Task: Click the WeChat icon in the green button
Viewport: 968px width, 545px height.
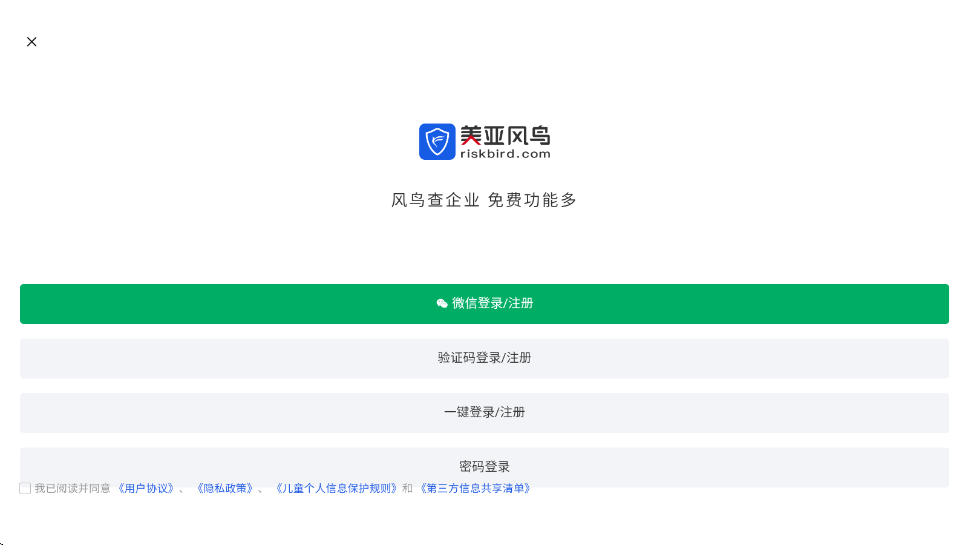Action: tap(442, 303)
